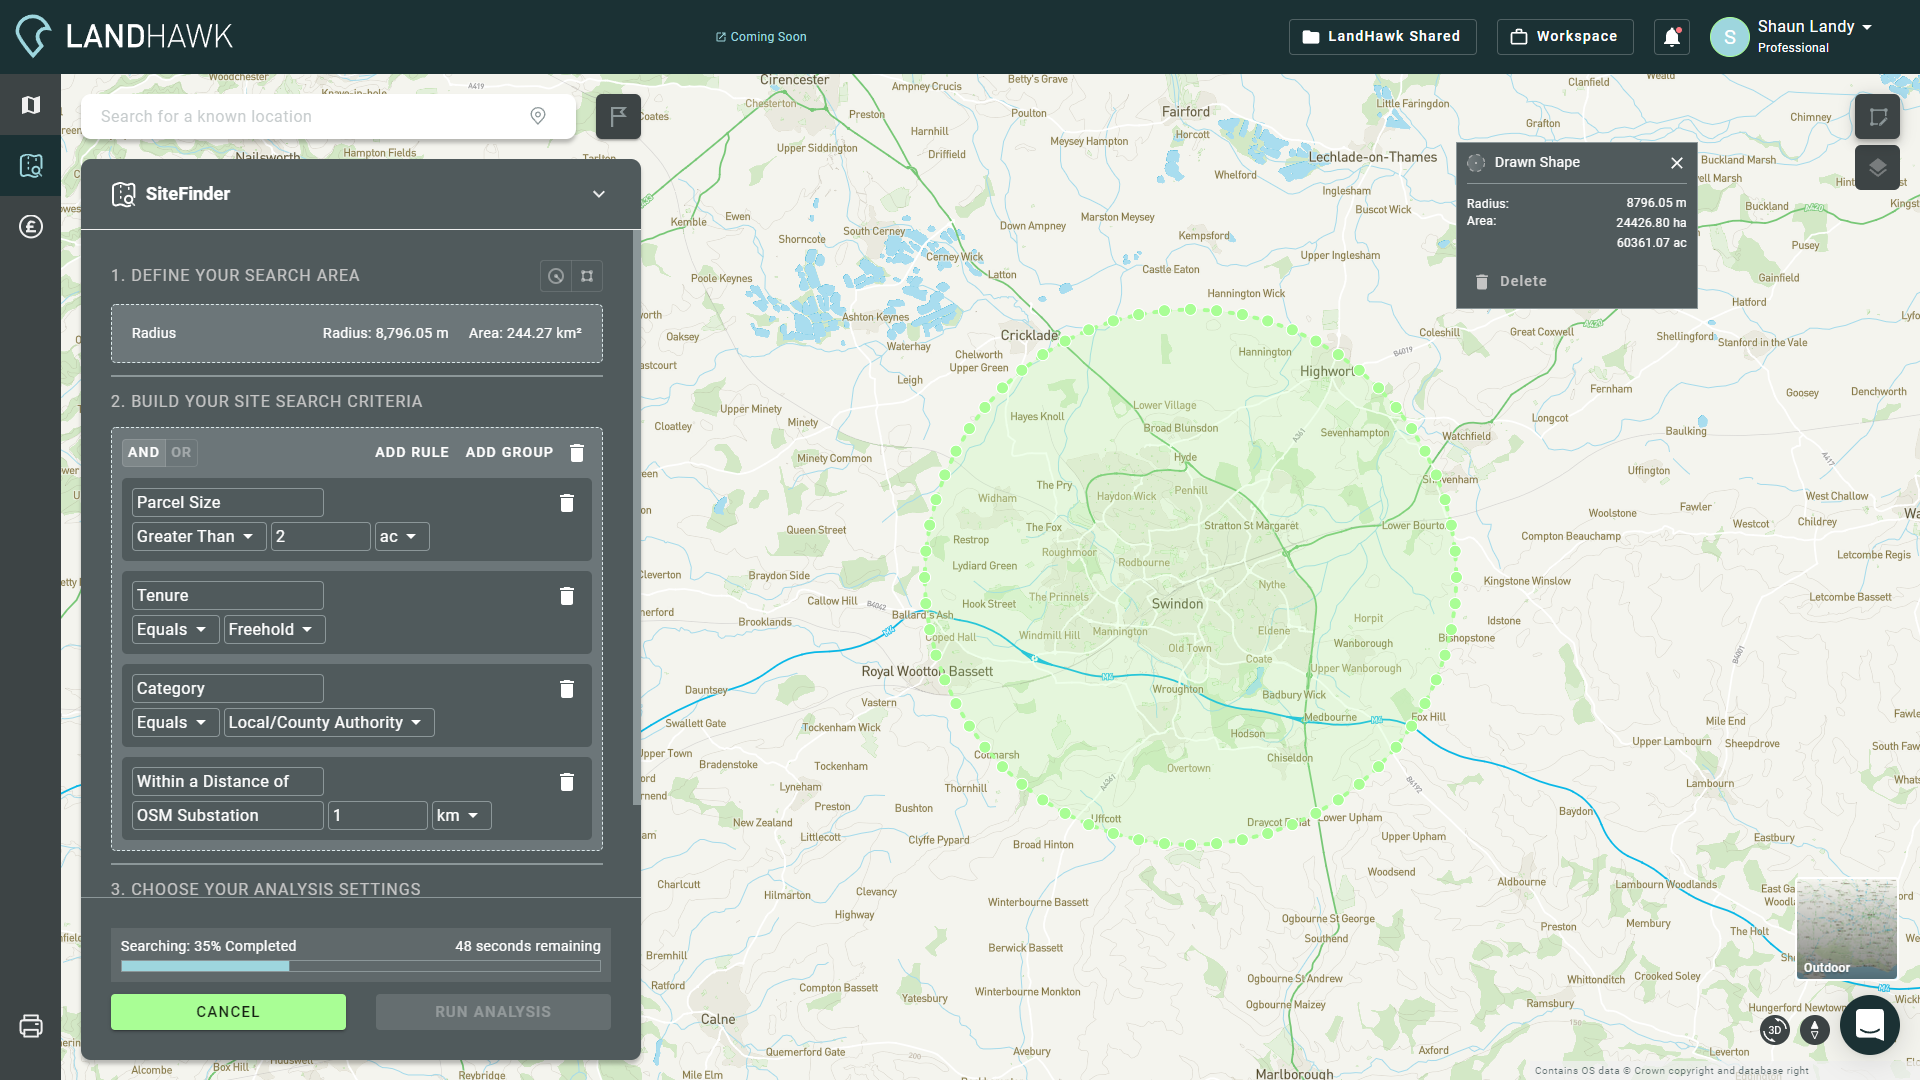Open the chat support widget

tap(1869, 1025)
